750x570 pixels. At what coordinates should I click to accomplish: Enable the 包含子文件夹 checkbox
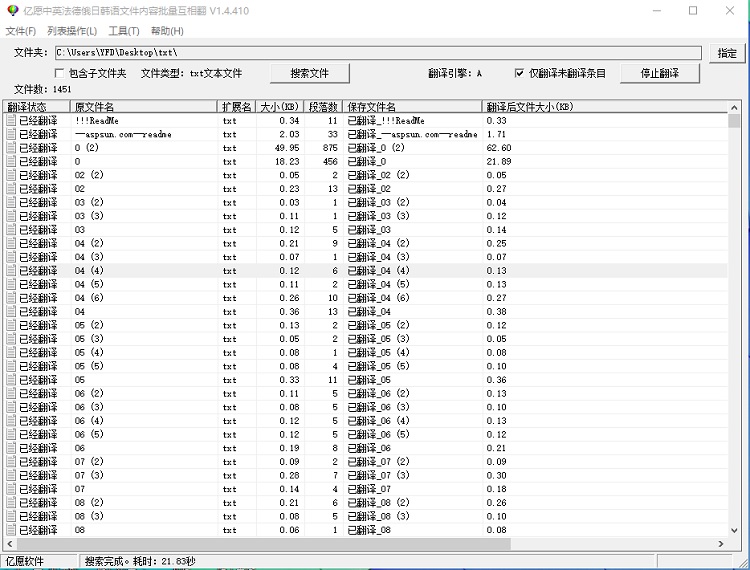(x=60, y=73)
